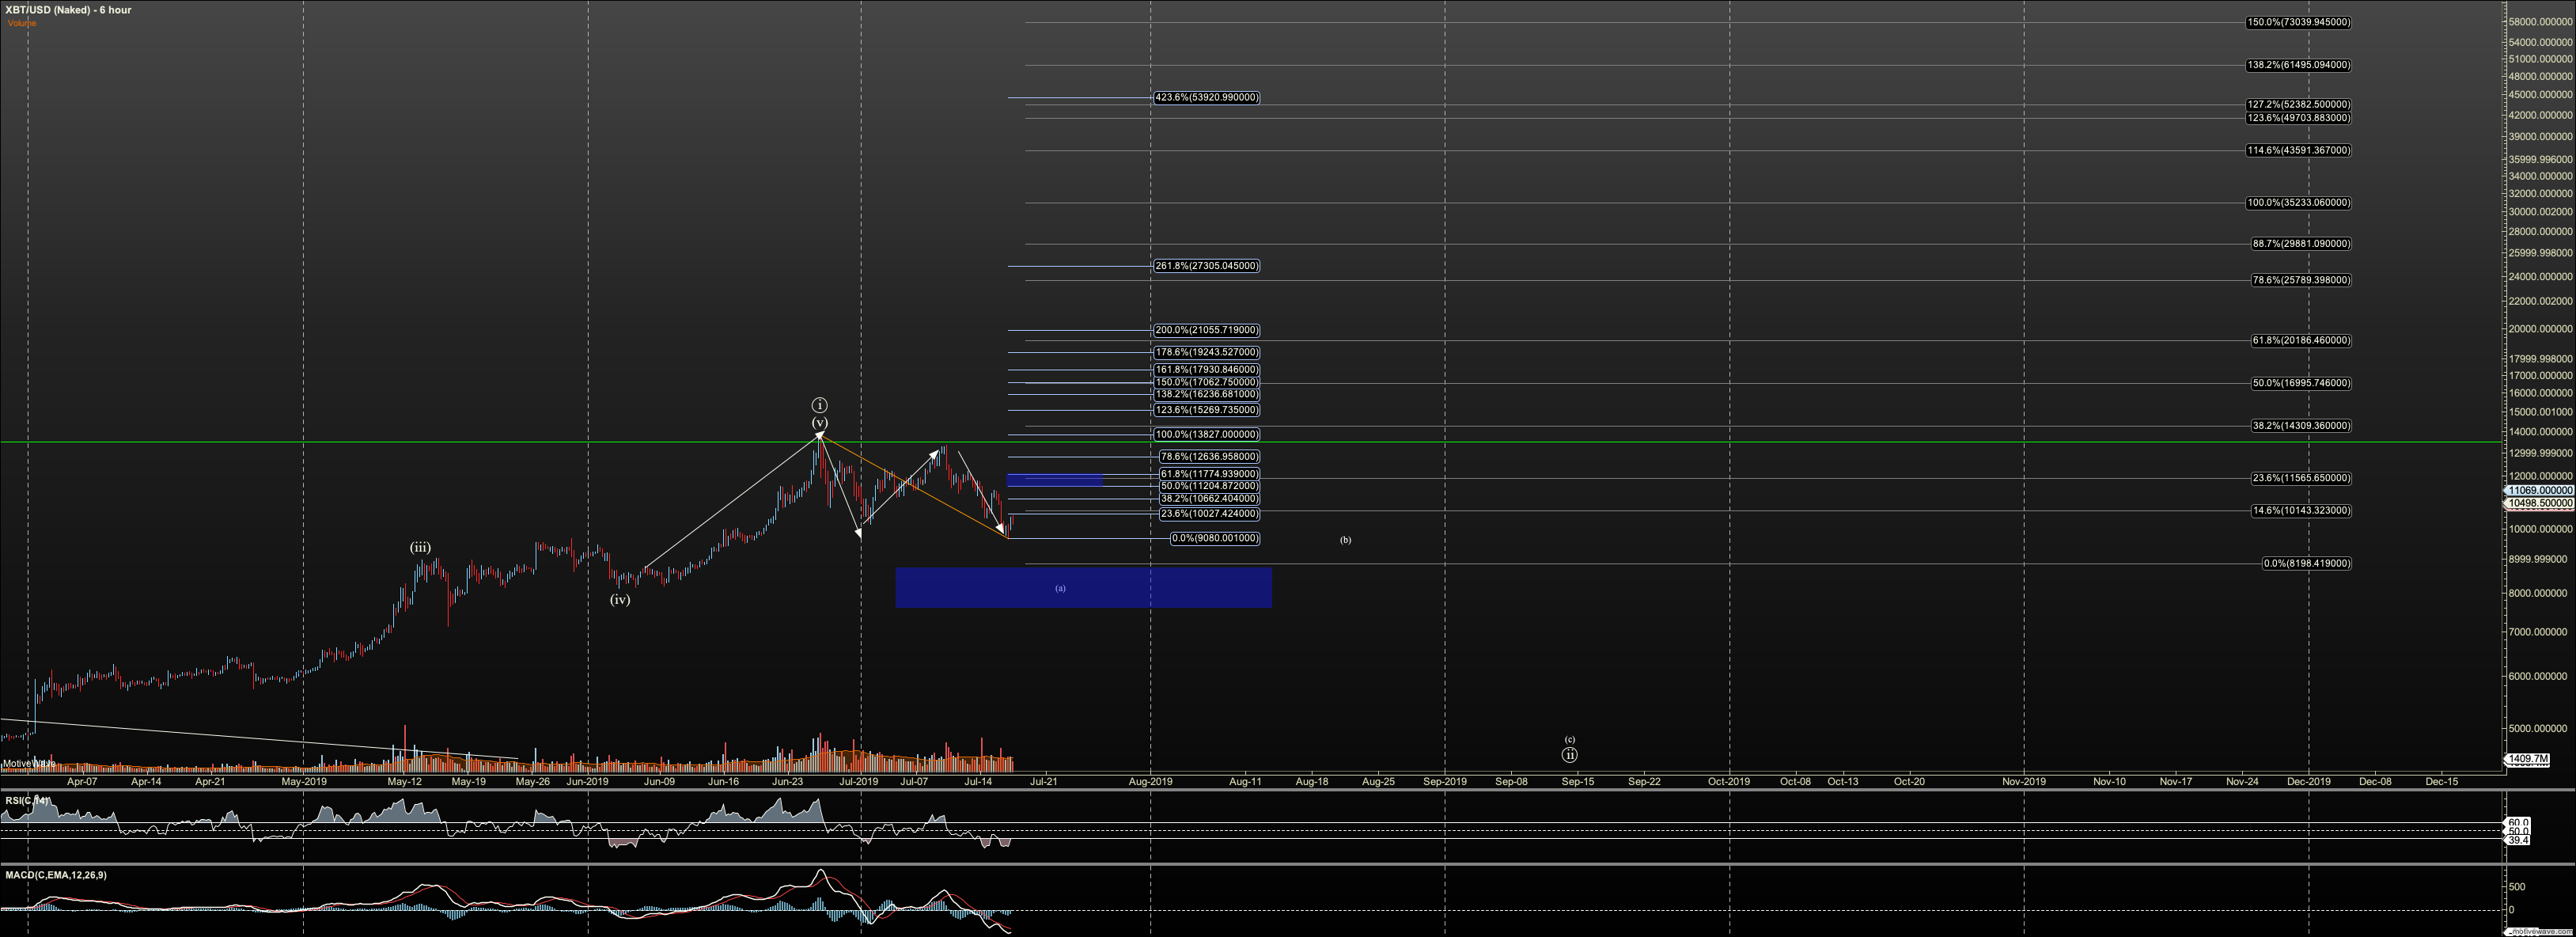Click the 50.0%(11204.872000) retracement label
Screen dimensions: 2576x937
[x=1209, y=486]
